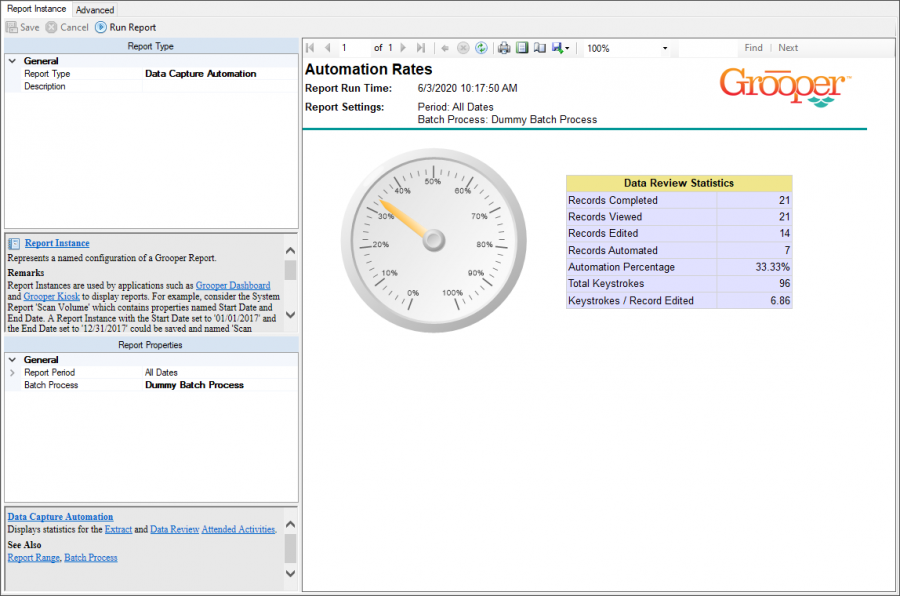Click the Run Report play icon

point(101,27)
